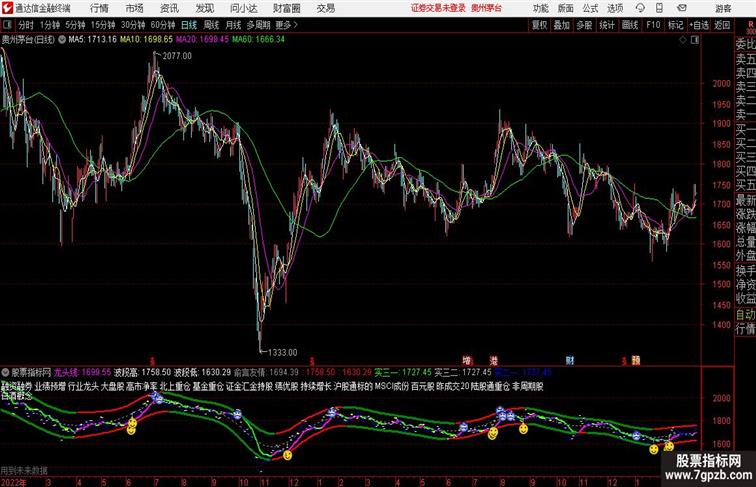Click the 统计 statistics toolbar button
Image resolution: width=756 pixels, height=487 pixels.
point(607,25)
